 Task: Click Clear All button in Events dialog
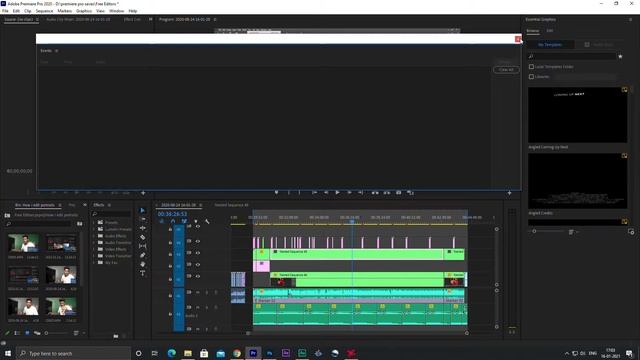pyautogui.click(x=506, y=70)
